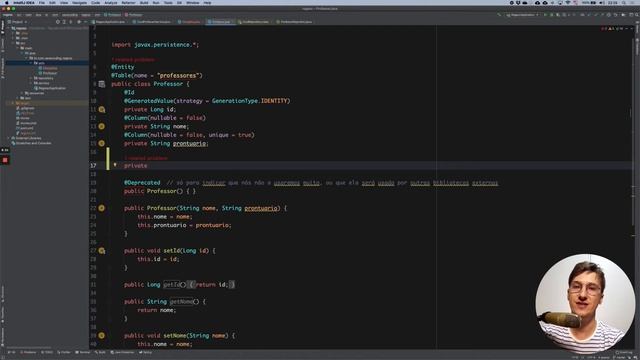Image resolution: width=640 pixels, height=360 pixels.
Task: Click the gutter icon beside the Professor constructor line 22
Action: tap(102, 208)
